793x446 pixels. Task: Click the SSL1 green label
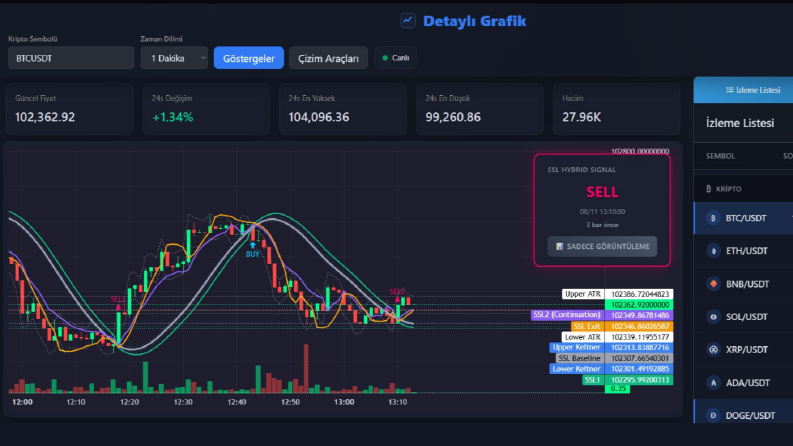pyautogui.click(x=592, y=380)
